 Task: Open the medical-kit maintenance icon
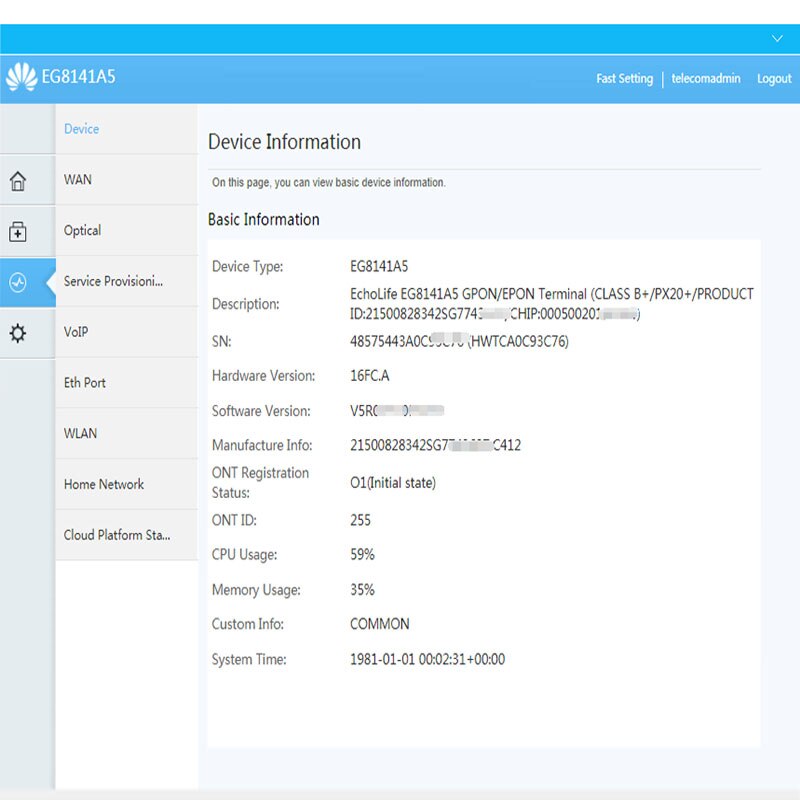pyautogui.click(x=18, y=232)
